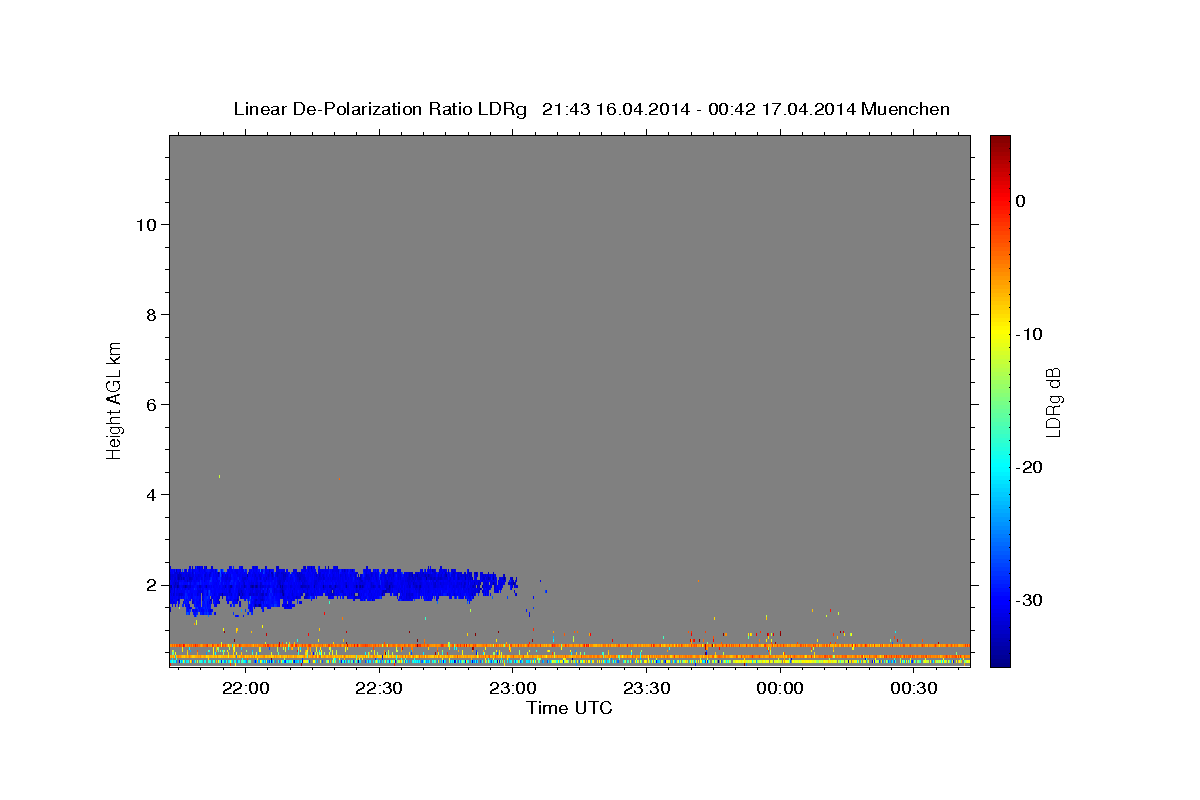Click the 0 dB colorbar label
1200x800 pixels.
click(x=1021, y=201)
